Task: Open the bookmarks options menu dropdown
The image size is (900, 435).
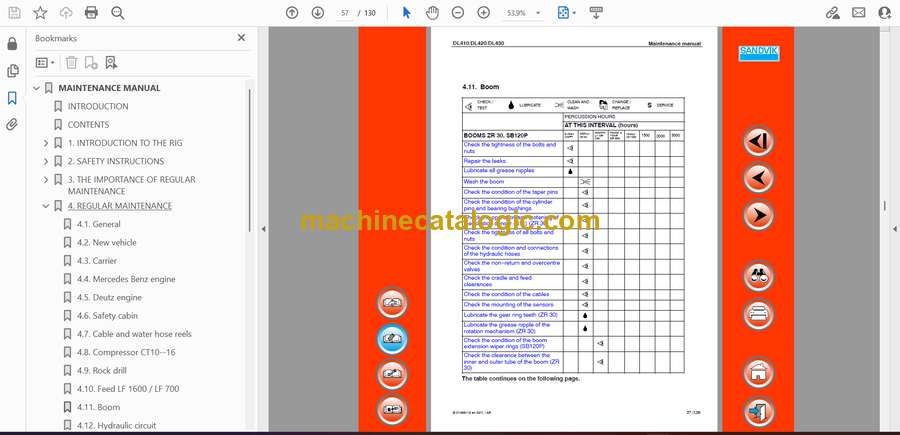Action: pyautogui.click(x=45, y=63)
